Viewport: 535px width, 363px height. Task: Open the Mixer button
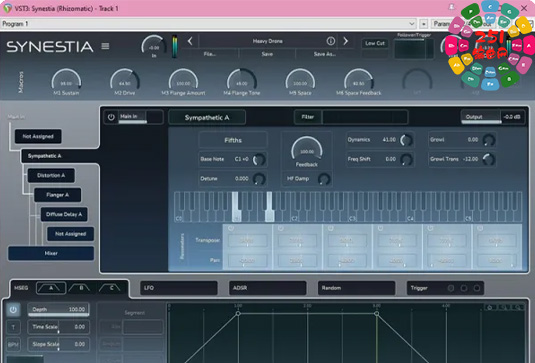[51, 253]
